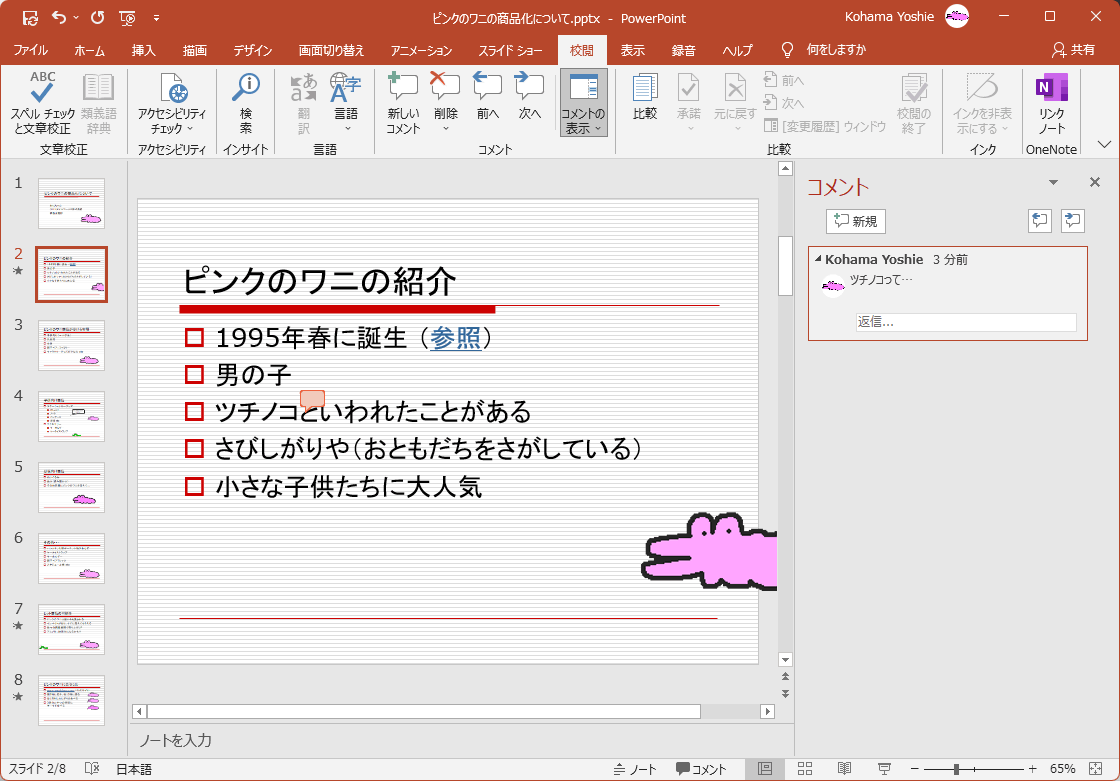Open the 参照 hyperlink on slide
The height and width of the screenshot is (781, 1120).
pyautogui.click(x=455, y=338)
